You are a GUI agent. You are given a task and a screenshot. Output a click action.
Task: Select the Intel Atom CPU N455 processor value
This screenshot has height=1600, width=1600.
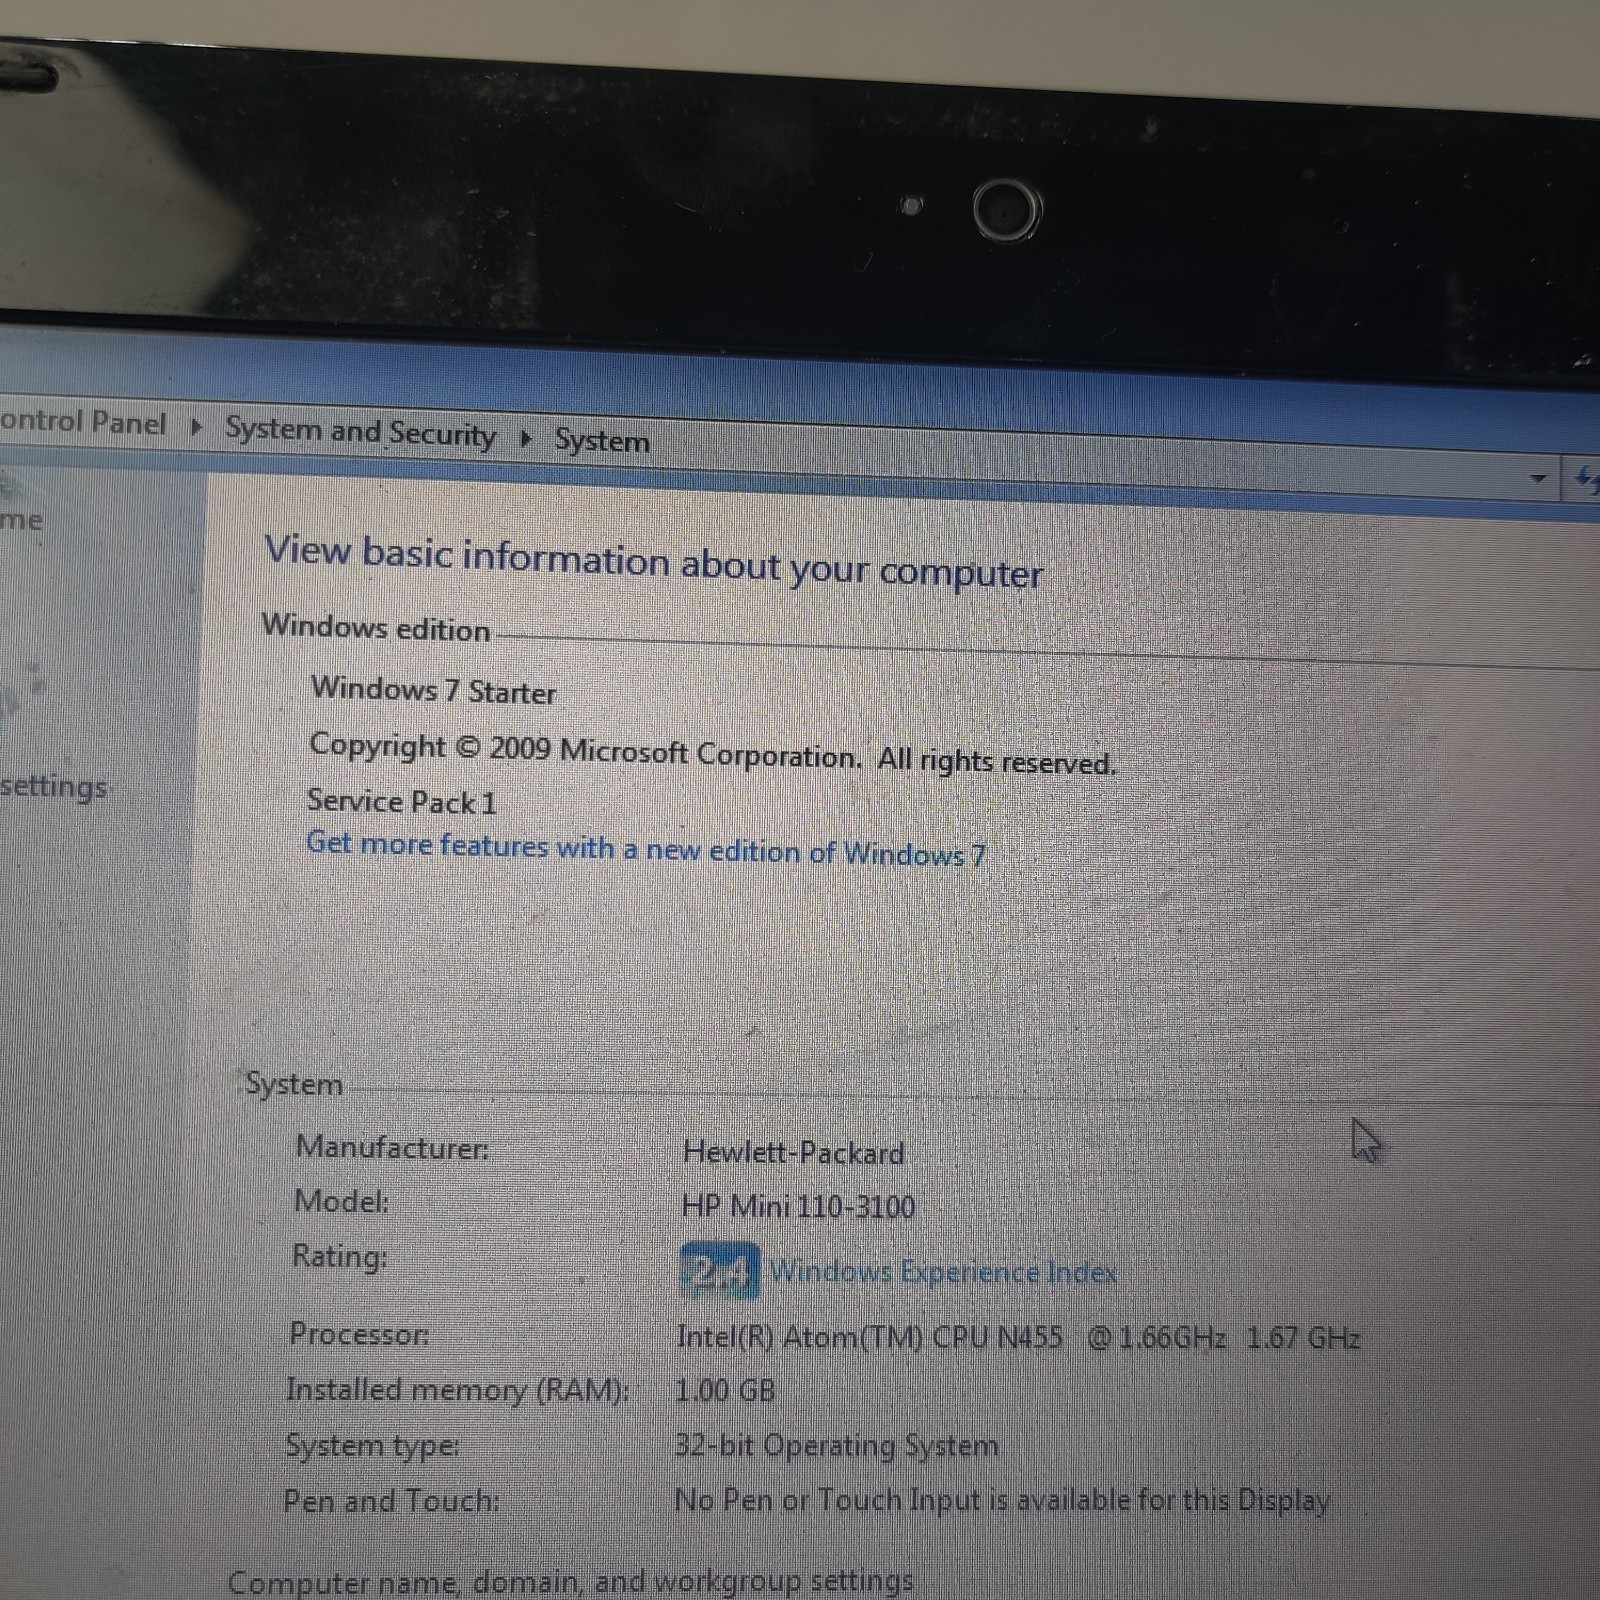tap(1018, 1337)
